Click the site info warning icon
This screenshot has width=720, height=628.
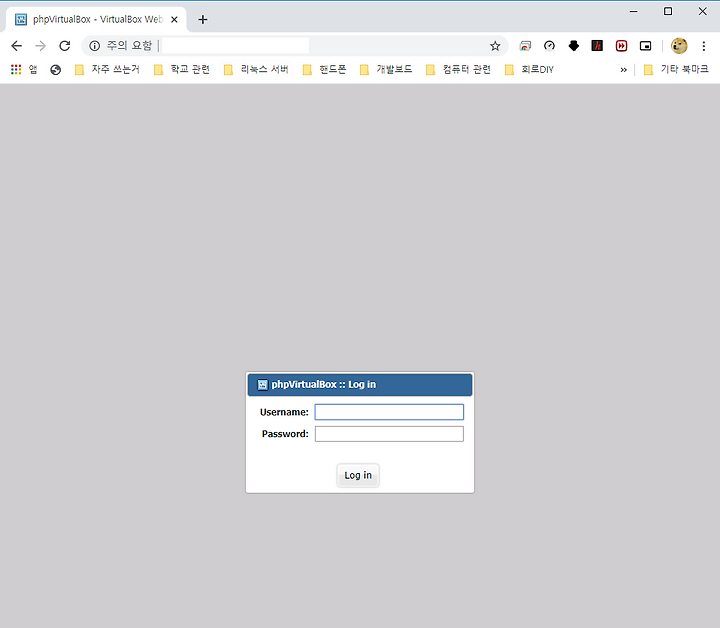95,45
